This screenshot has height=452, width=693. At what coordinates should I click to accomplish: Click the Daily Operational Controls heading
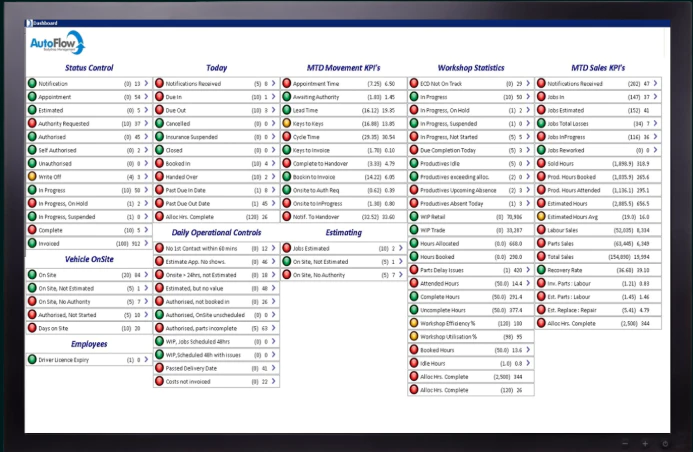pos(216,232)
